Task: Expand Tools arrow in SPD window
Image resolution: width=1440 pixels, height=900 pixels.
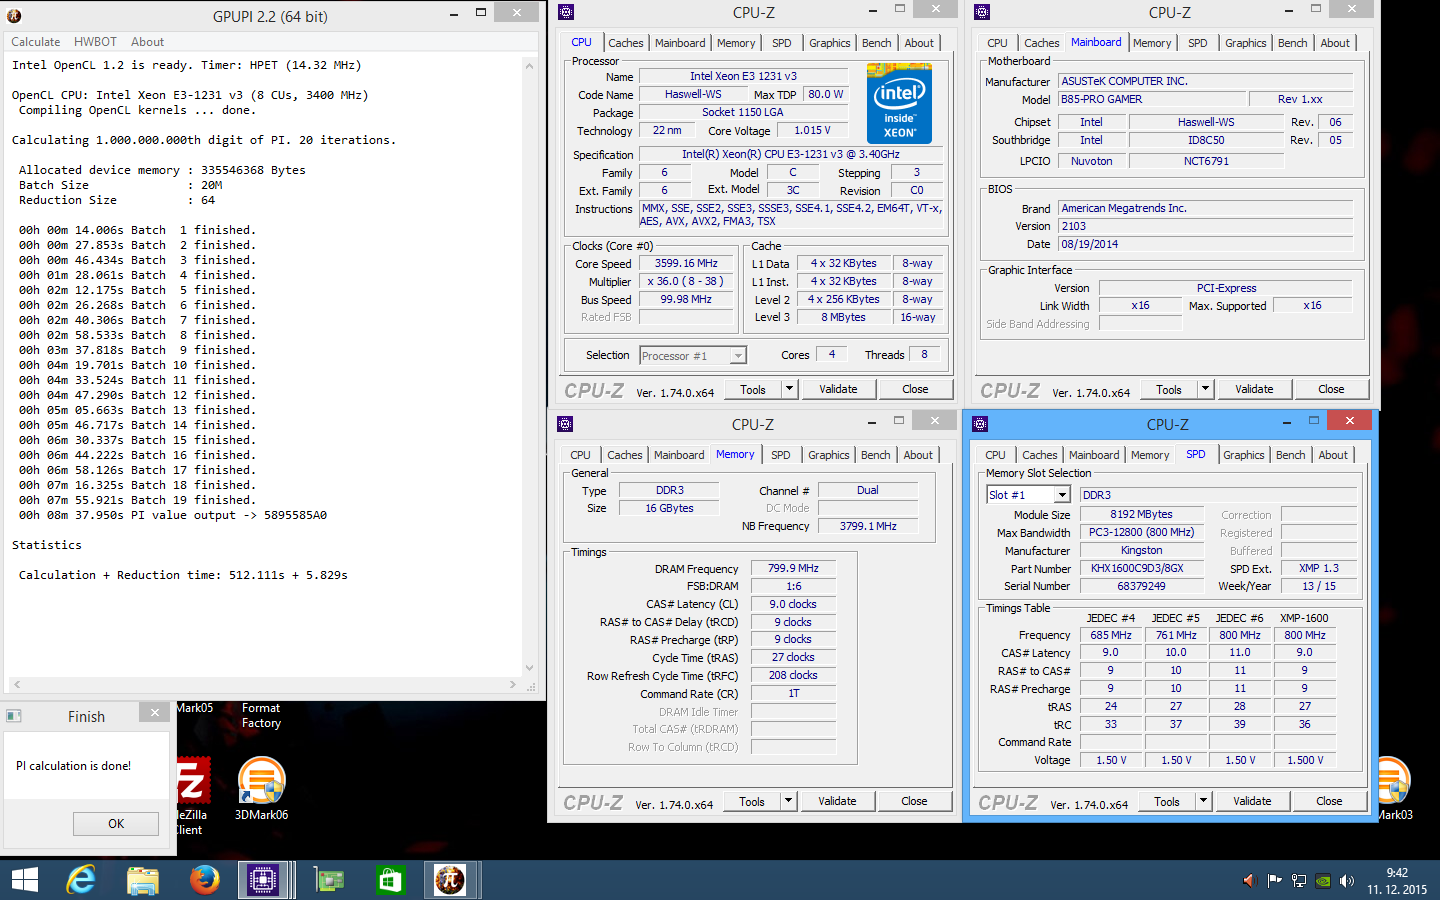Action: (1203, 801)
